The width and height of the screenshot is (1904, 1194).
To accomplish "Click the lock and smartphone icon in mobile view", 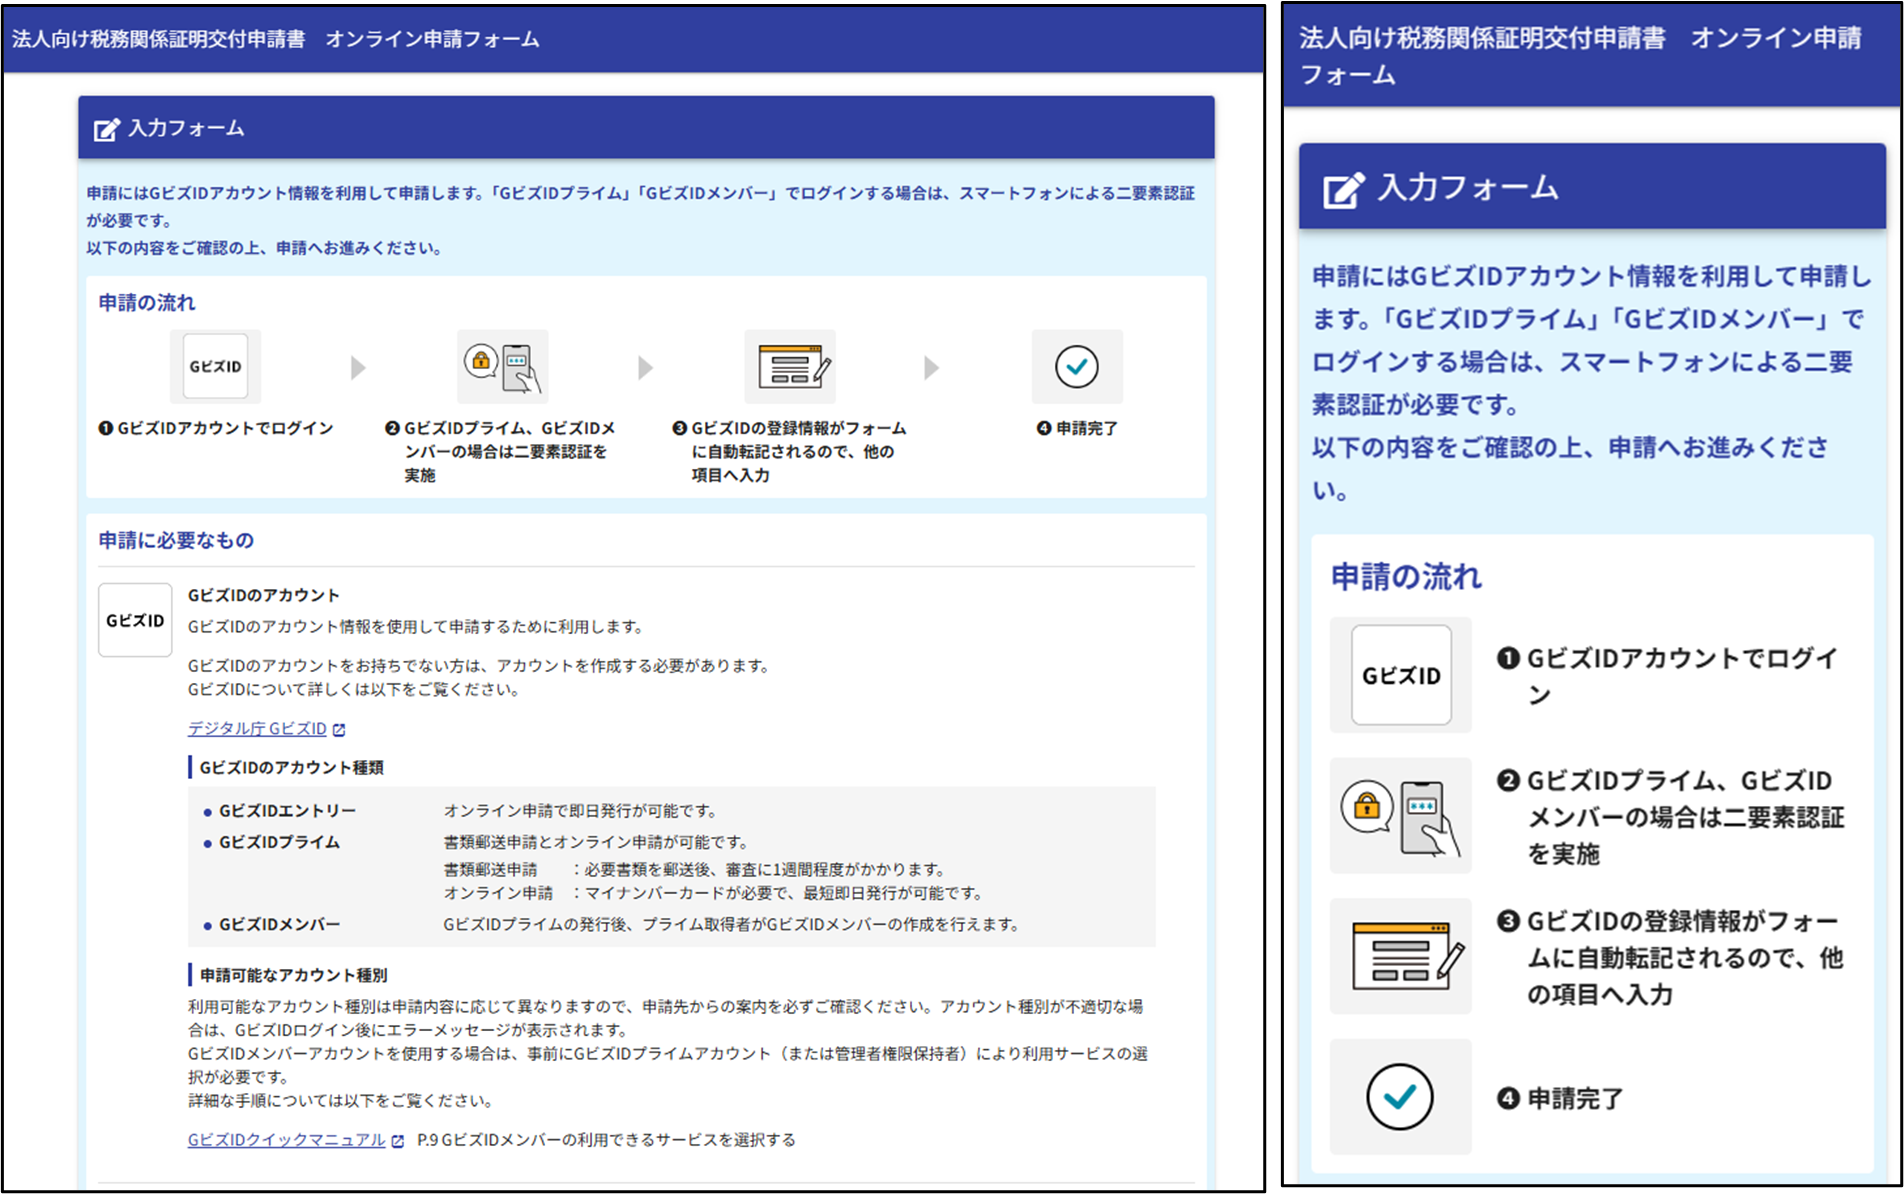I will (1400, 816).
